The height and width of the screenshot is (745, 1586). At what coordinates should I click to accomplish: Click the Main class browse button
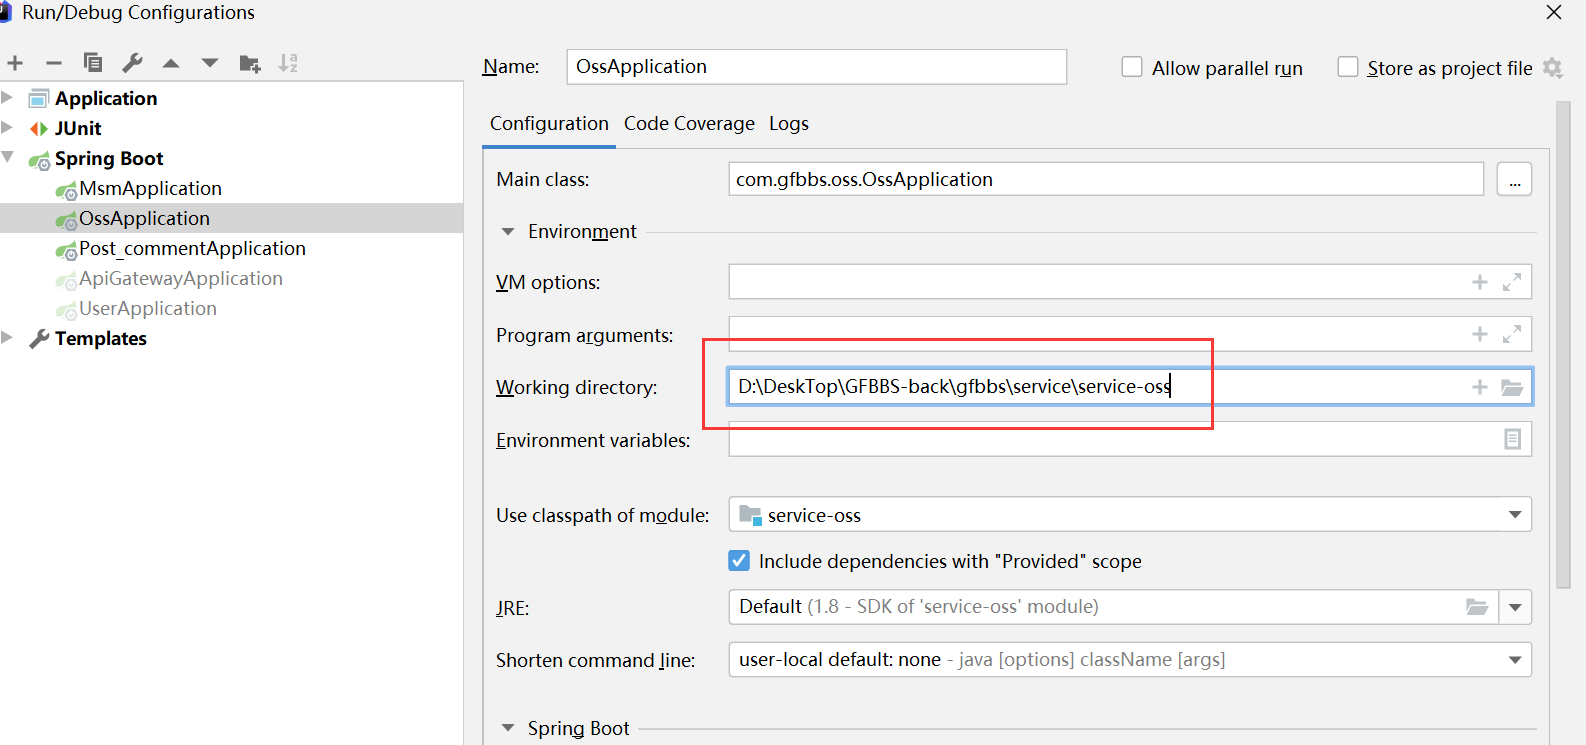click(x=1514, y=180)
